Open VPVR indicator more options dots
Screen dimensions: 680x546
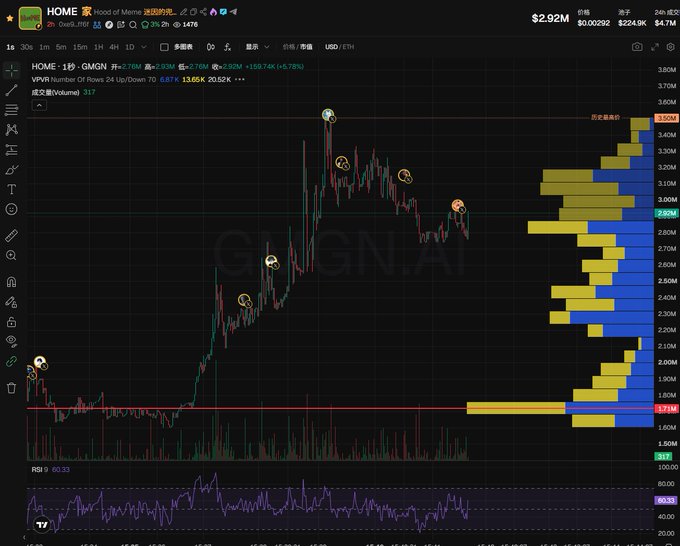[240, 79]
